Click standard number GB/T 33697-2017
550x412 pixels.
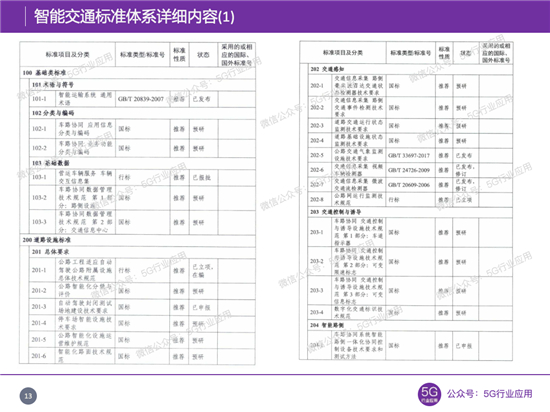click(409, 155)
